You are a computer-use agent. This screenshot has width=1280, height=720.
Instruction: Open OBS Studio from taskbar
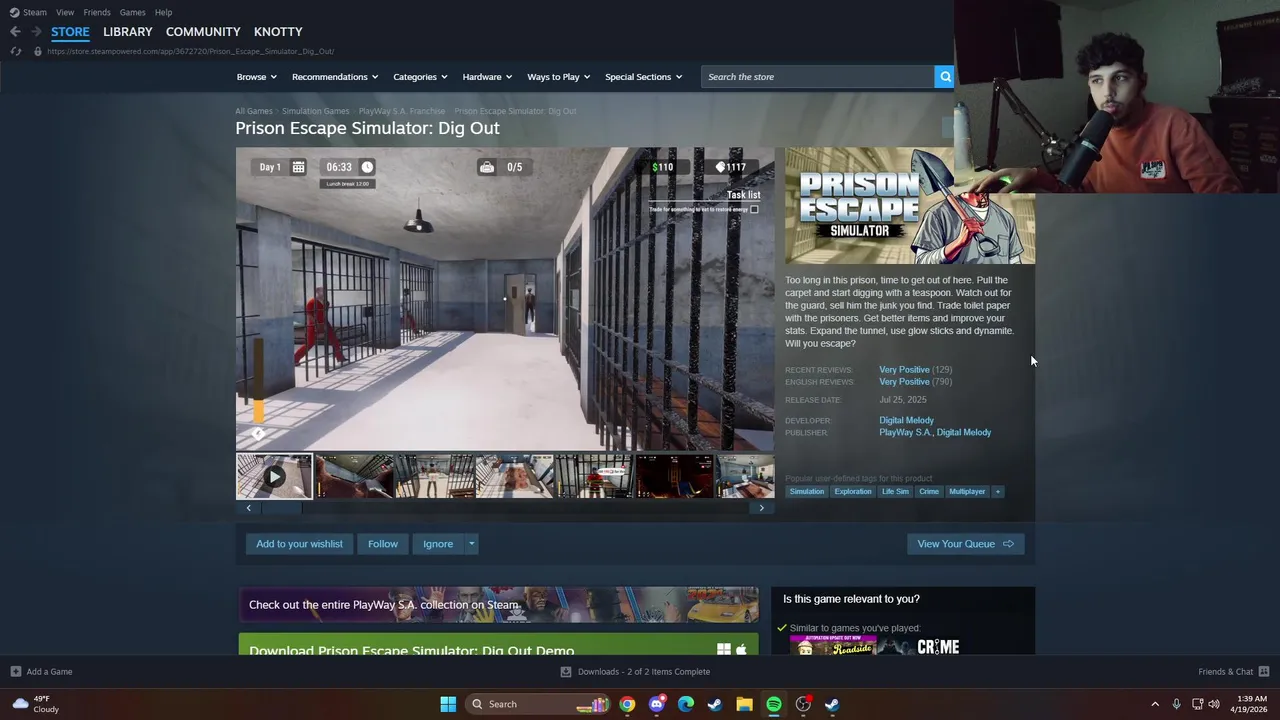(803, 704)
